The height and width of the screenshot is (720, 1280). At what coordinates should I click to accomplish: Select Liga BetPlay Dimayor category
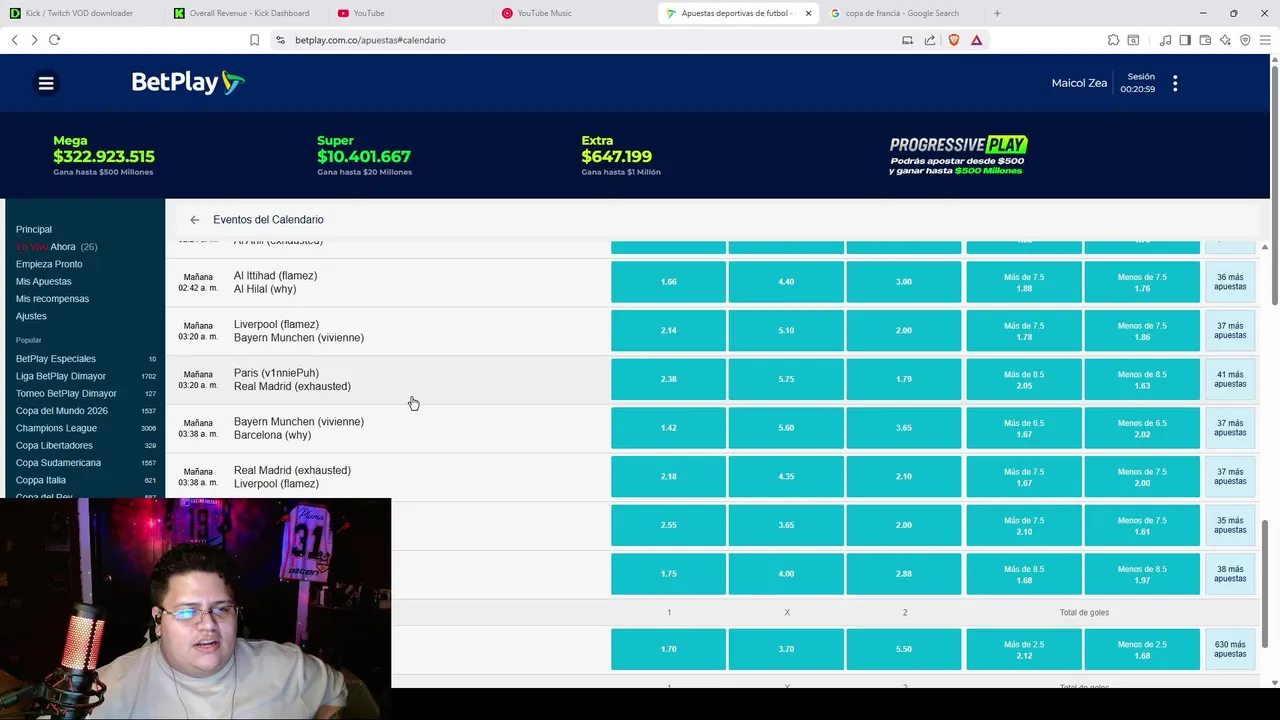pos(85,376)
